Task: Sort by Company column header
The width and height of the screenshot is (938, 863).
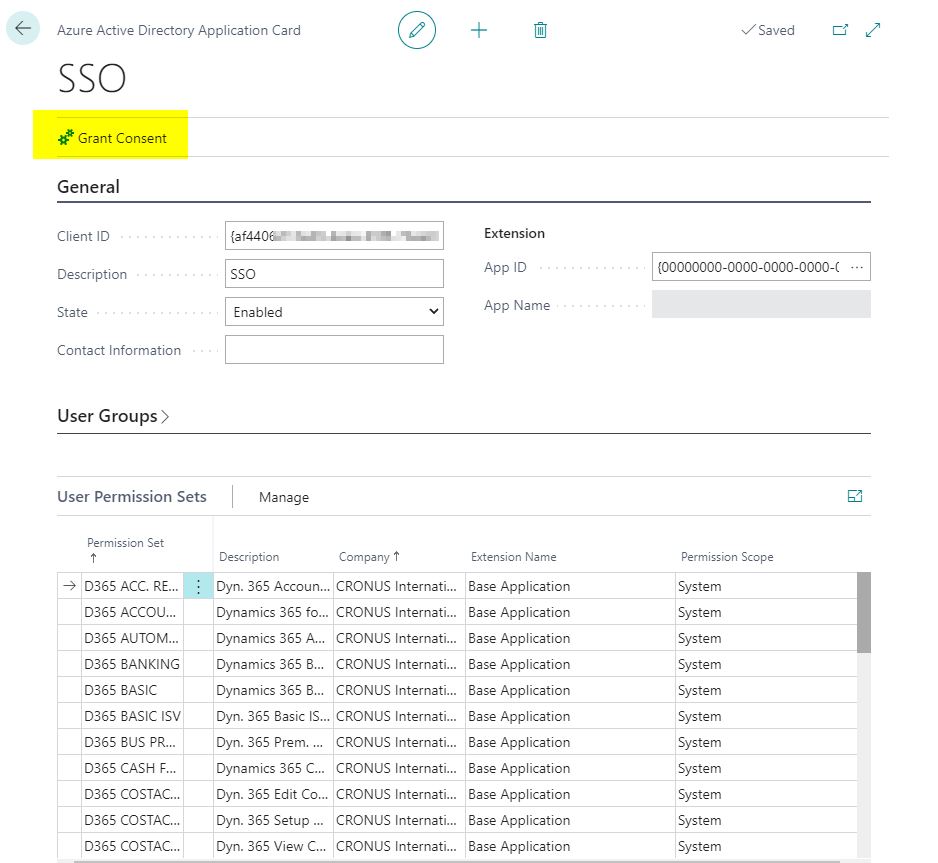Action: [x=368, y=557]
